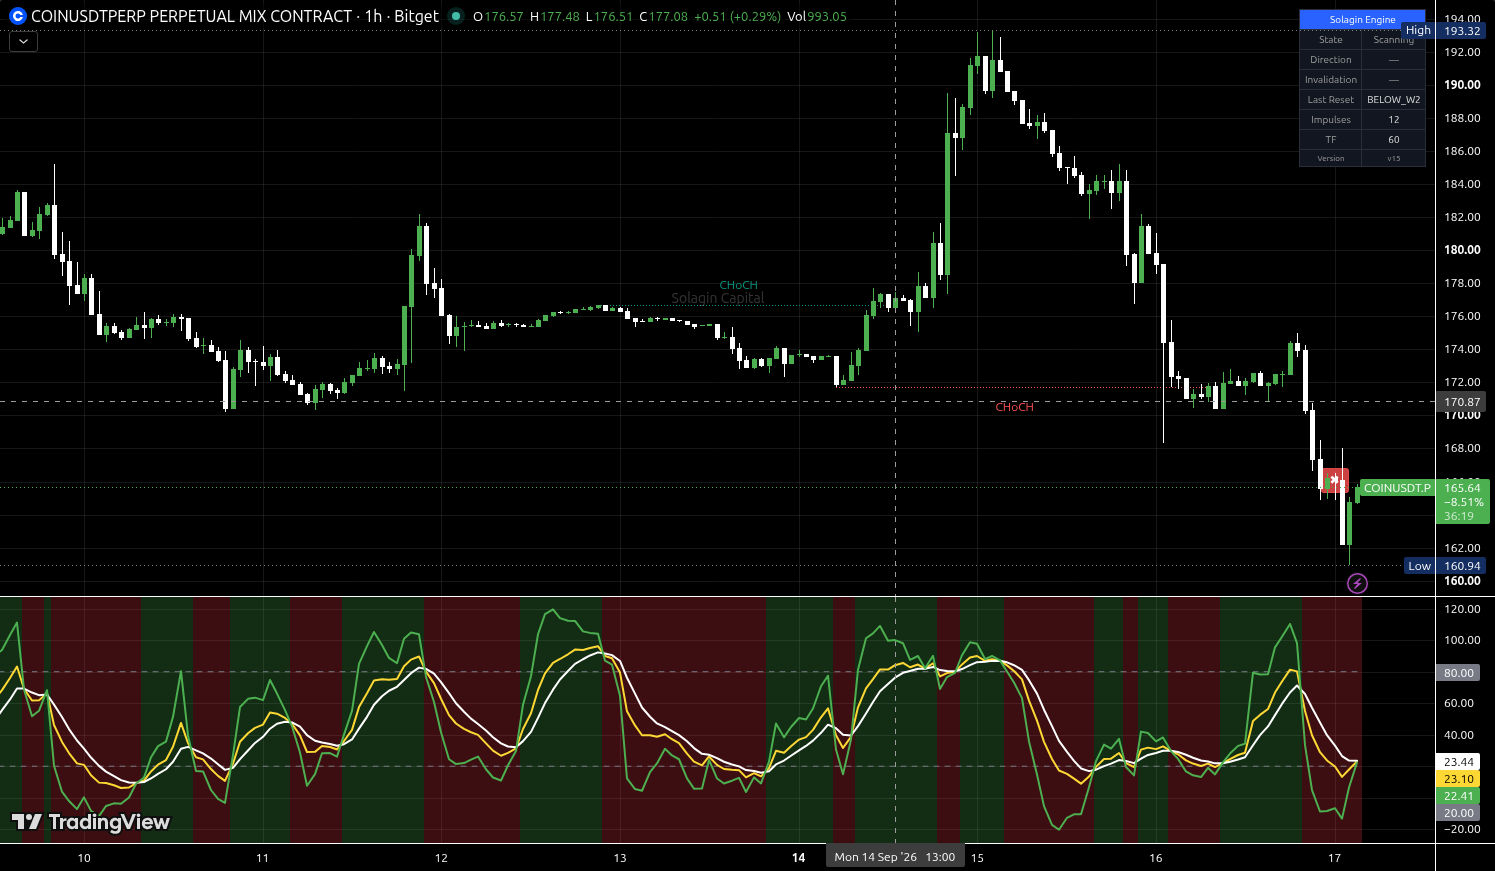Click the v15 version cell
Viewport: 1495px width, 871px height.
click(x=1393, y=158)
